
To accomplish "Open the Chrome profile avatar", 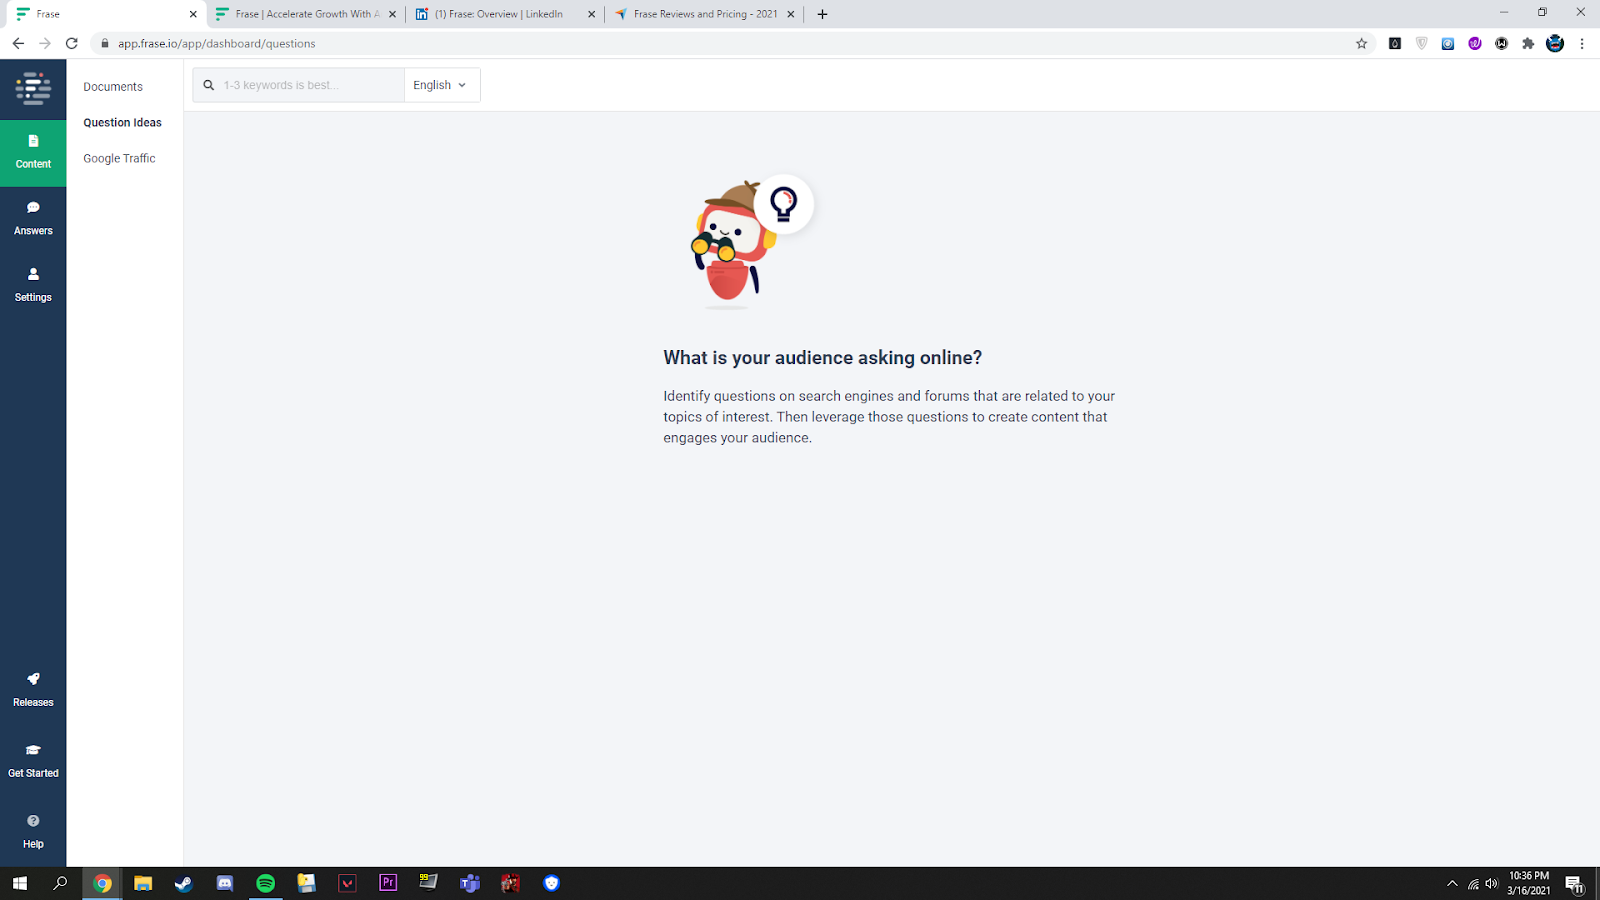I will pyautogui.click(x=1555, y=43).
